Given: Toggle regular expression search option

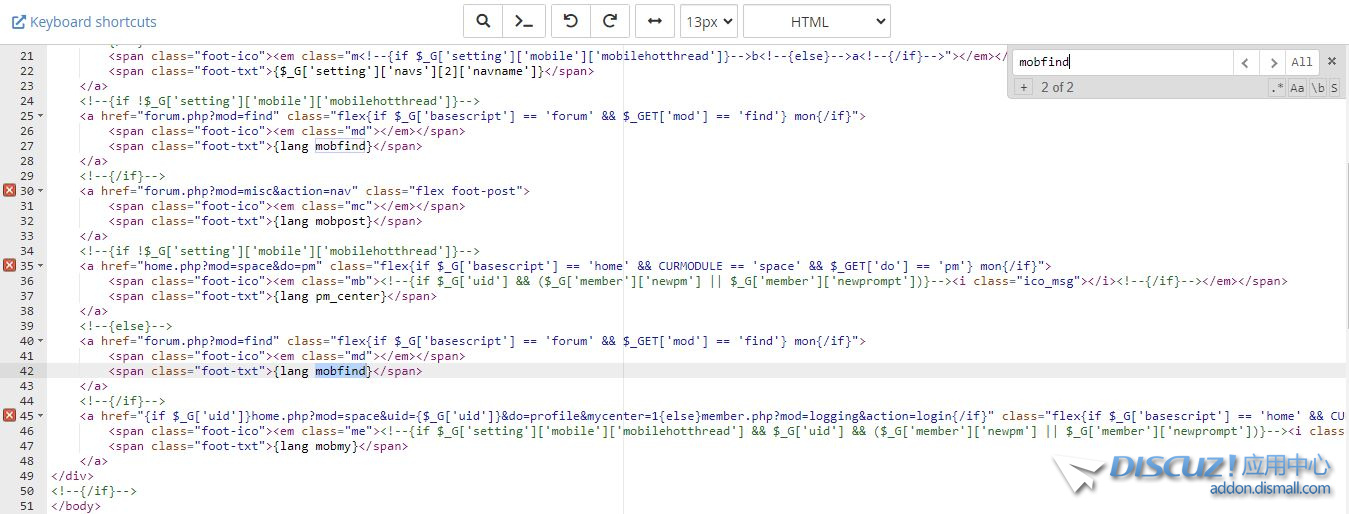Looking at the screenshot, I should 1277,88.
